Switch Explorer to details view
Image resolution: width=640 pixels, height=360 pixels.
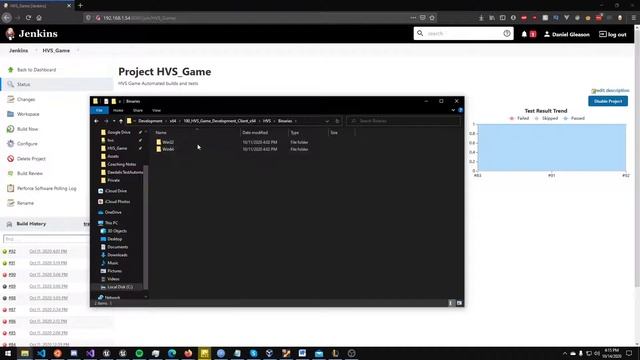(451, 303)
